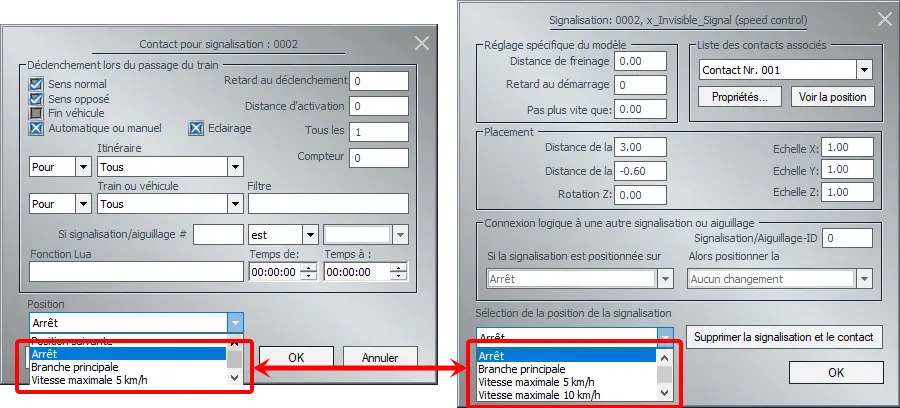Close the Contact pour signalisation dialog
900x408 pixels.
click(x=422, y=43)
